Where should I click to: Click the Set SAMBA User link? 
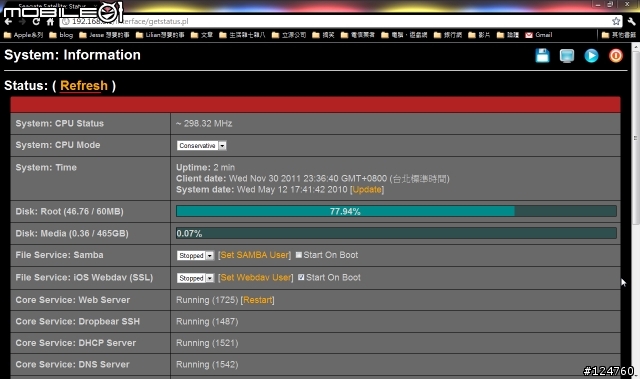click(255, 255)
